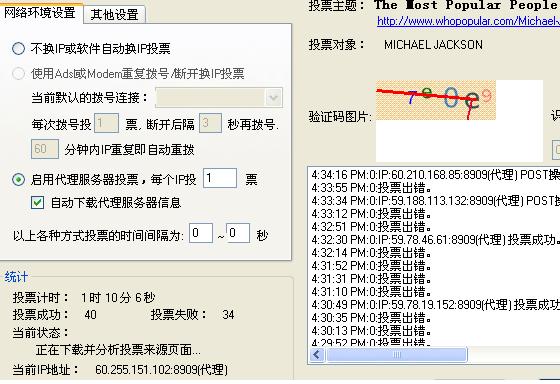This screenshot has height=384, width=560.
Task: Switch to the 网络环境设置 tab
Action: [40, 13]
